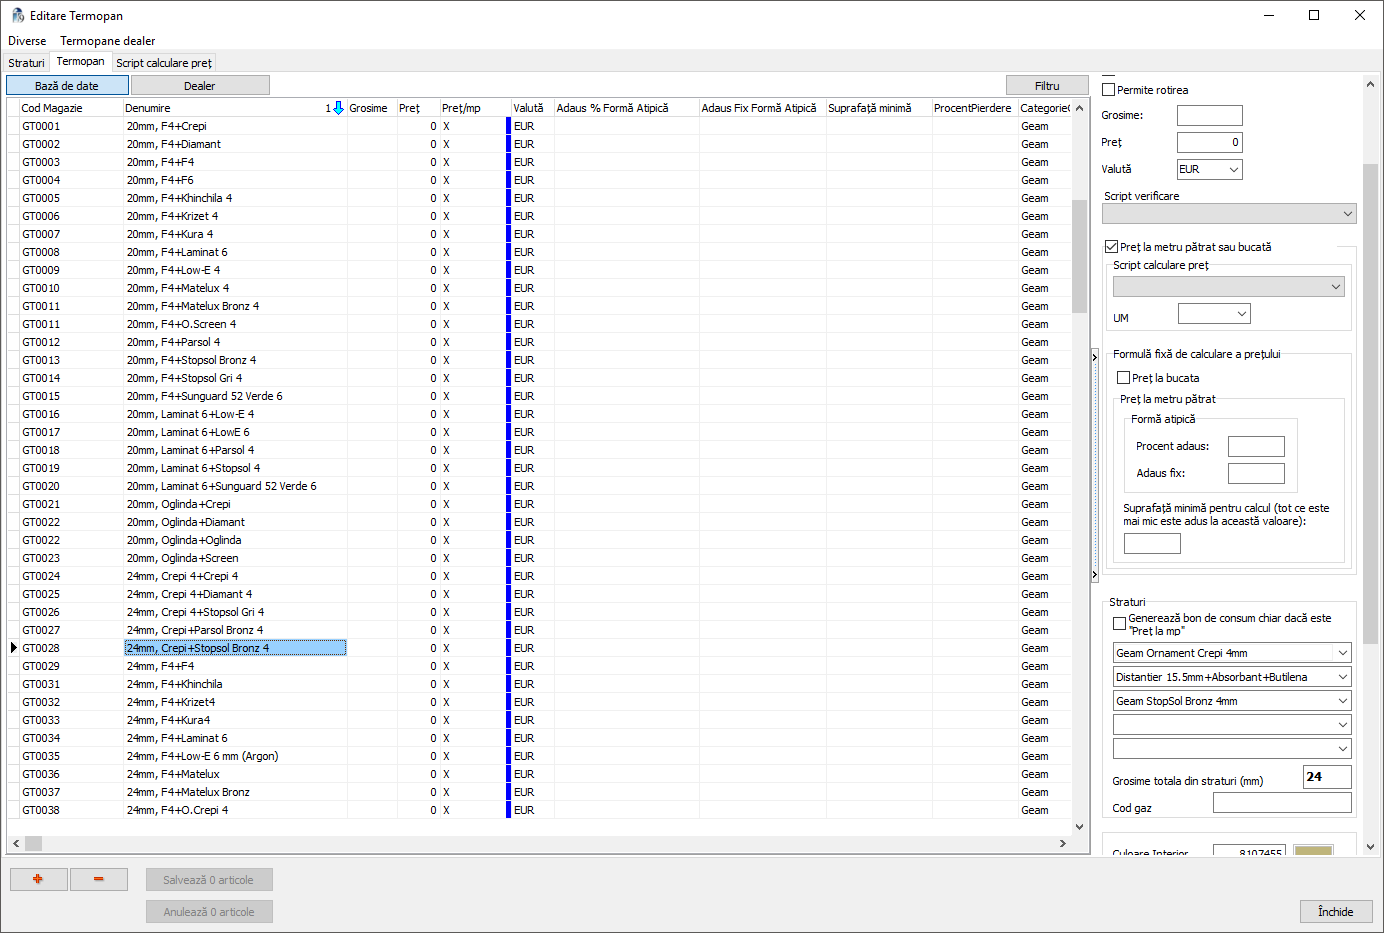Click the Suprafață minimă pentru calcul field

tap(1152, 544)
